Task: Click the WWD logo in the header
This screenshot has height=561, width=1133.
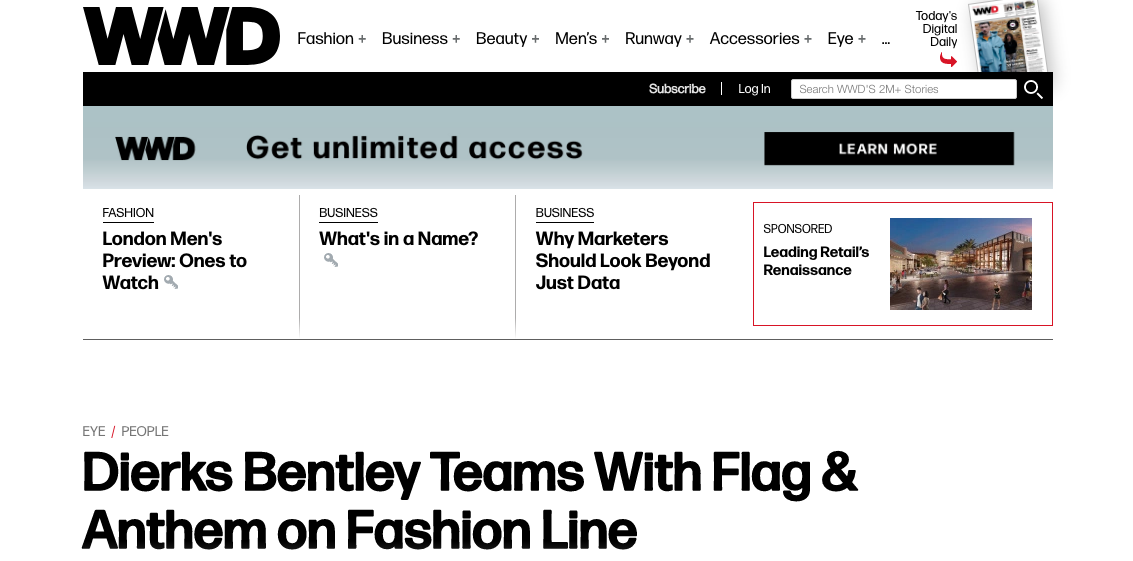Action: 181,36
